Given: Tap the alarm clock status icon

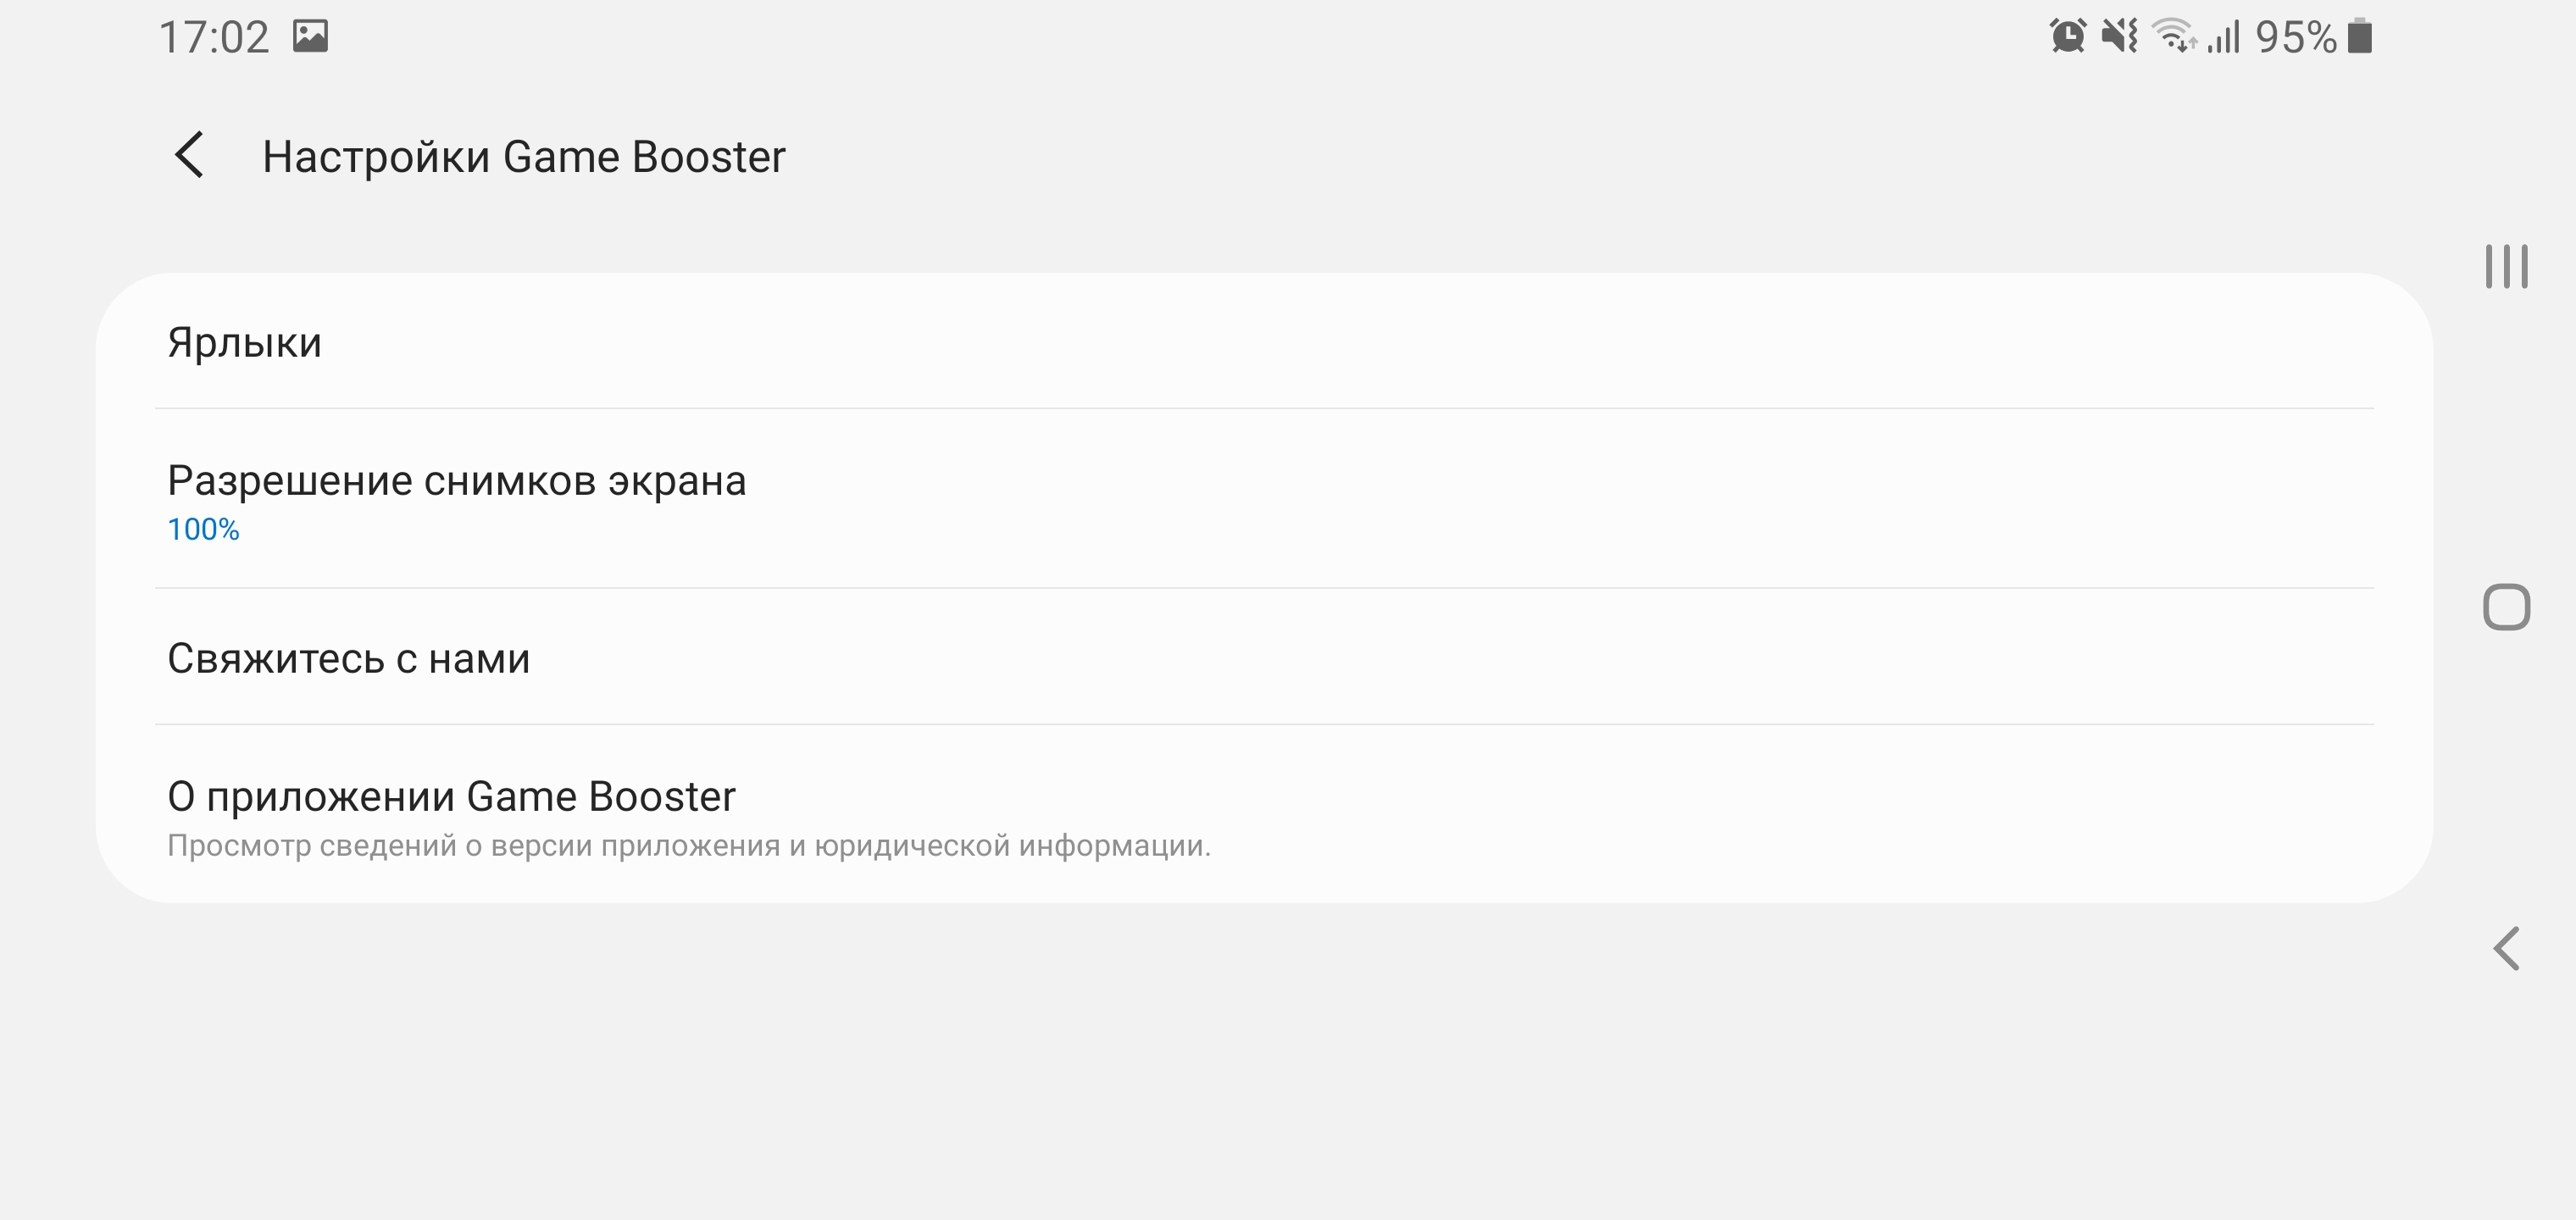Looking at the screenshot, I should pos(2067,36).
